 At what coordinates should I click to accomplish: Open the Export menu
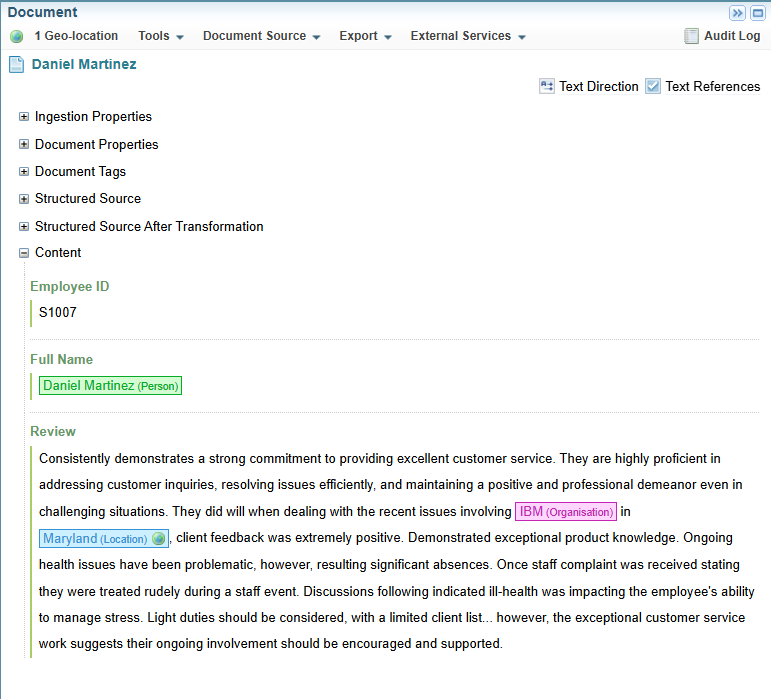(x=365, y=36)
